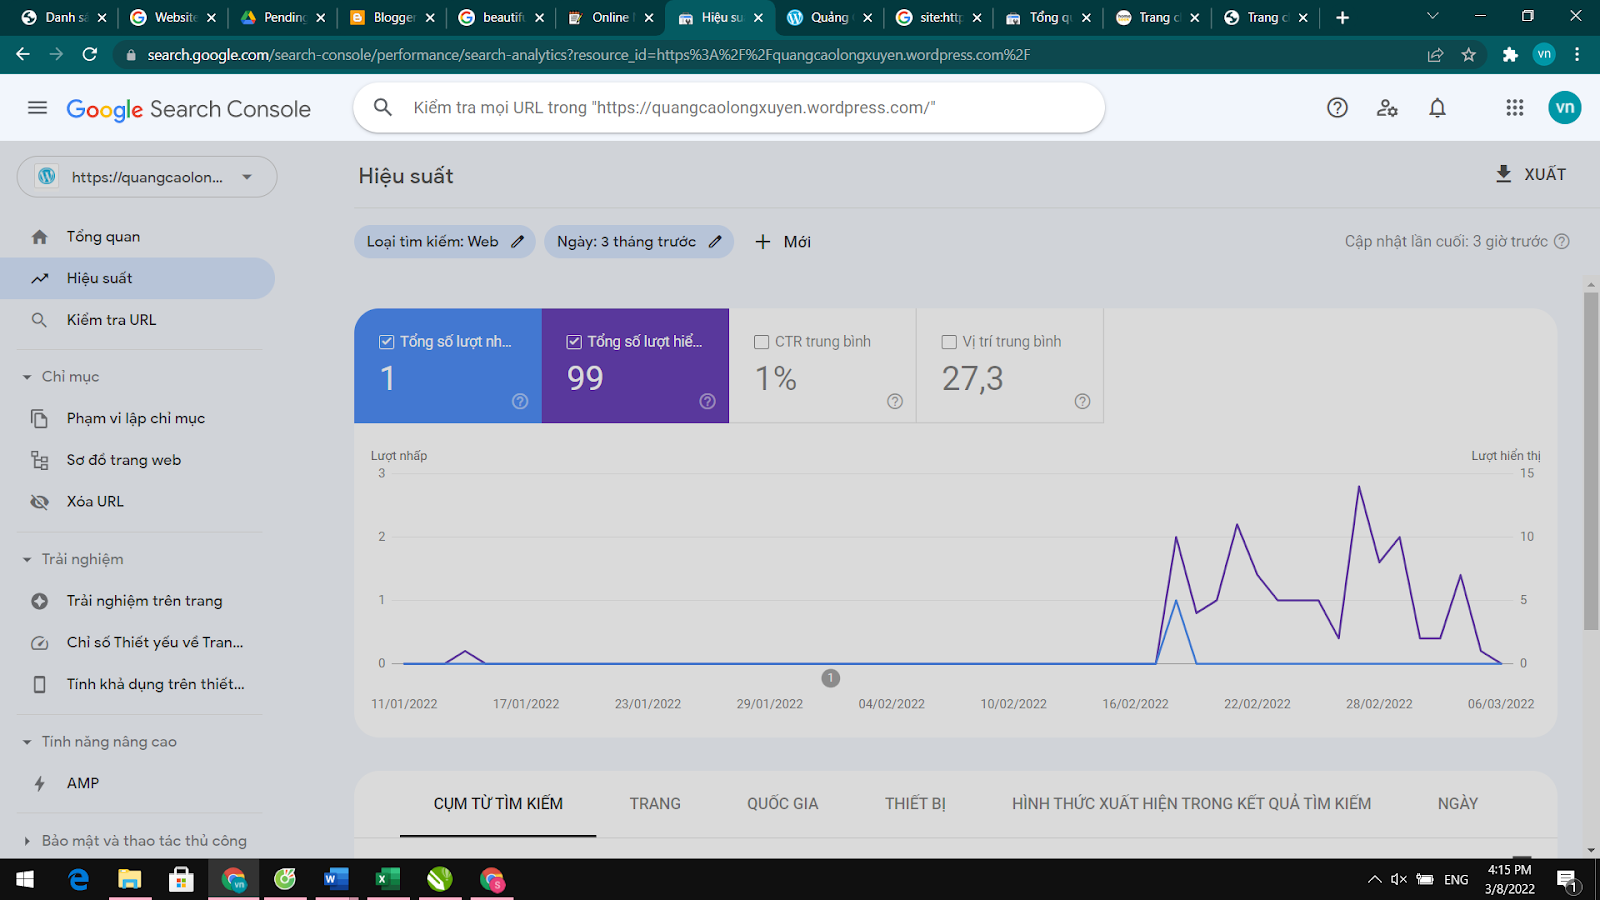The width and height of the screenshot is (1600, 900).
Task: Open users and permissions settings icon
Action: (x=1387, y=108)
